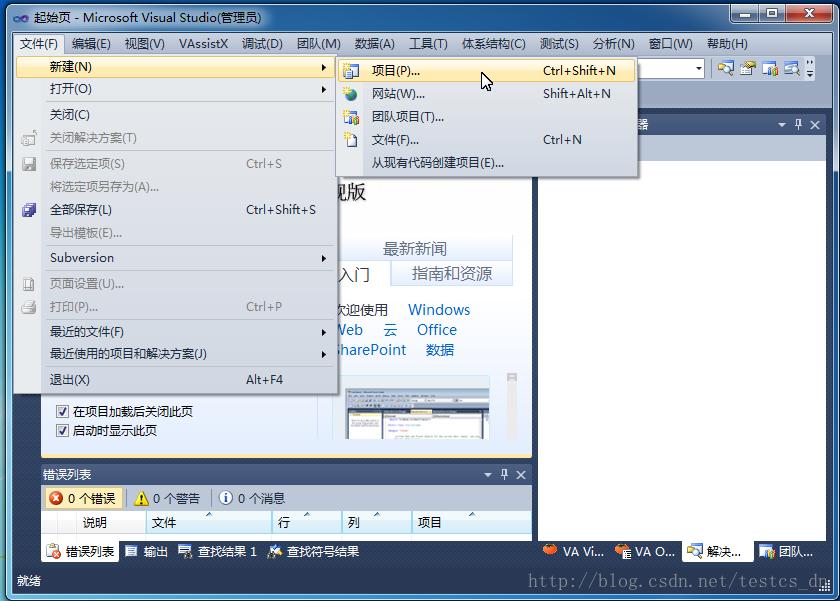Sort the error list by 文件 column
This screenshot has width=840, height=601.
click(x=209, y=522)
